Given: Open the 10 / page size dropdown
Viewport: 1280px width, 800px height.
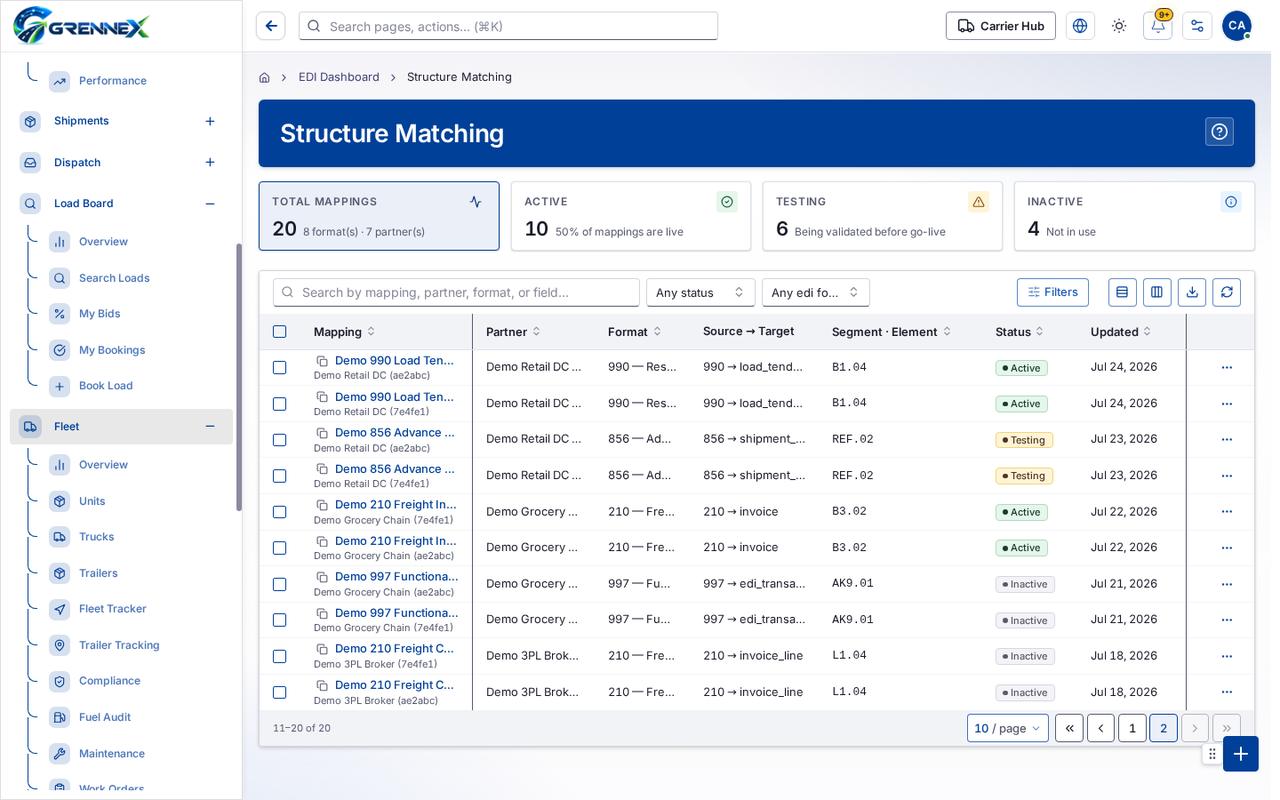Looking at the screenshot, I should pyautogui.click(x=1008, y=728).
